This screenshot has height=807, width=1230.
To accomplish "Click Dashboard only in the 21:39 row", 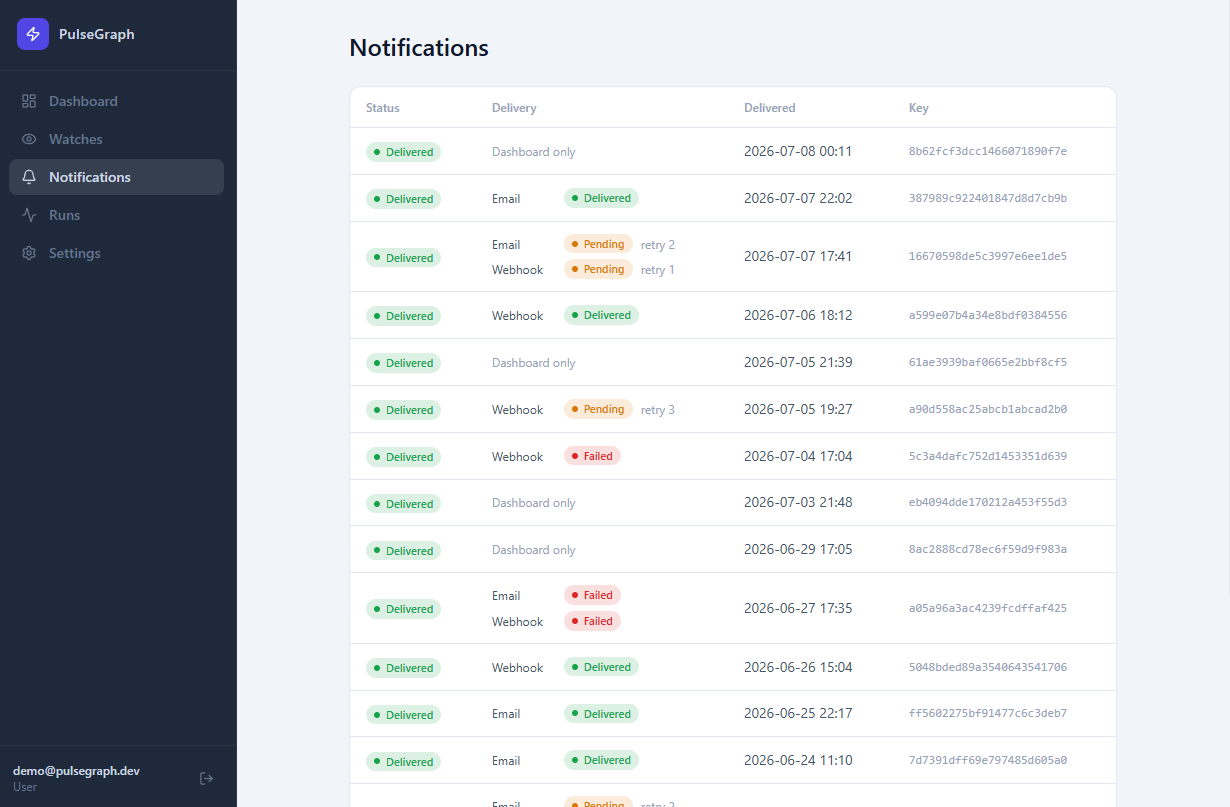I will [534, 363].
